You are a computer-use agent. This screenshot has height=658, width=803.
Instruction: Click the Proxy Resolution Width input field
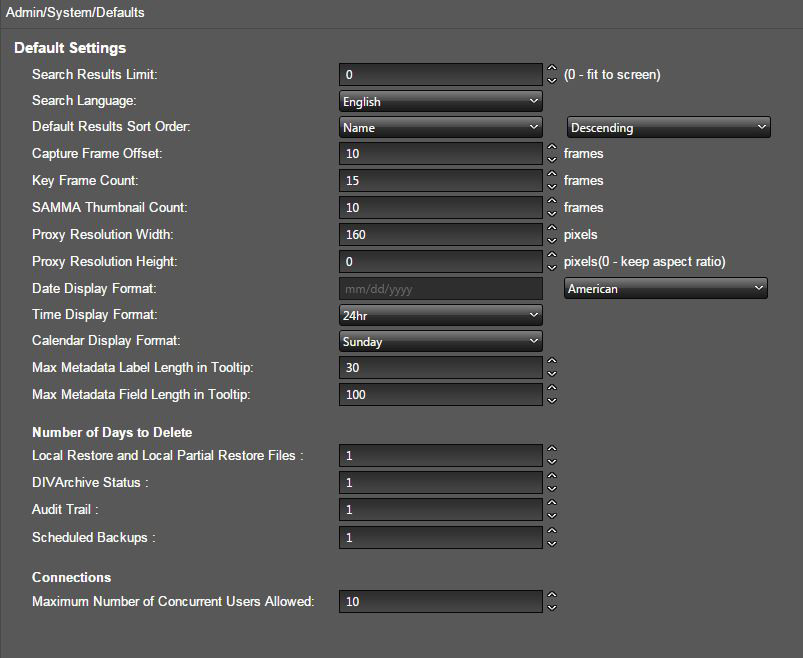tap(440, 235)
